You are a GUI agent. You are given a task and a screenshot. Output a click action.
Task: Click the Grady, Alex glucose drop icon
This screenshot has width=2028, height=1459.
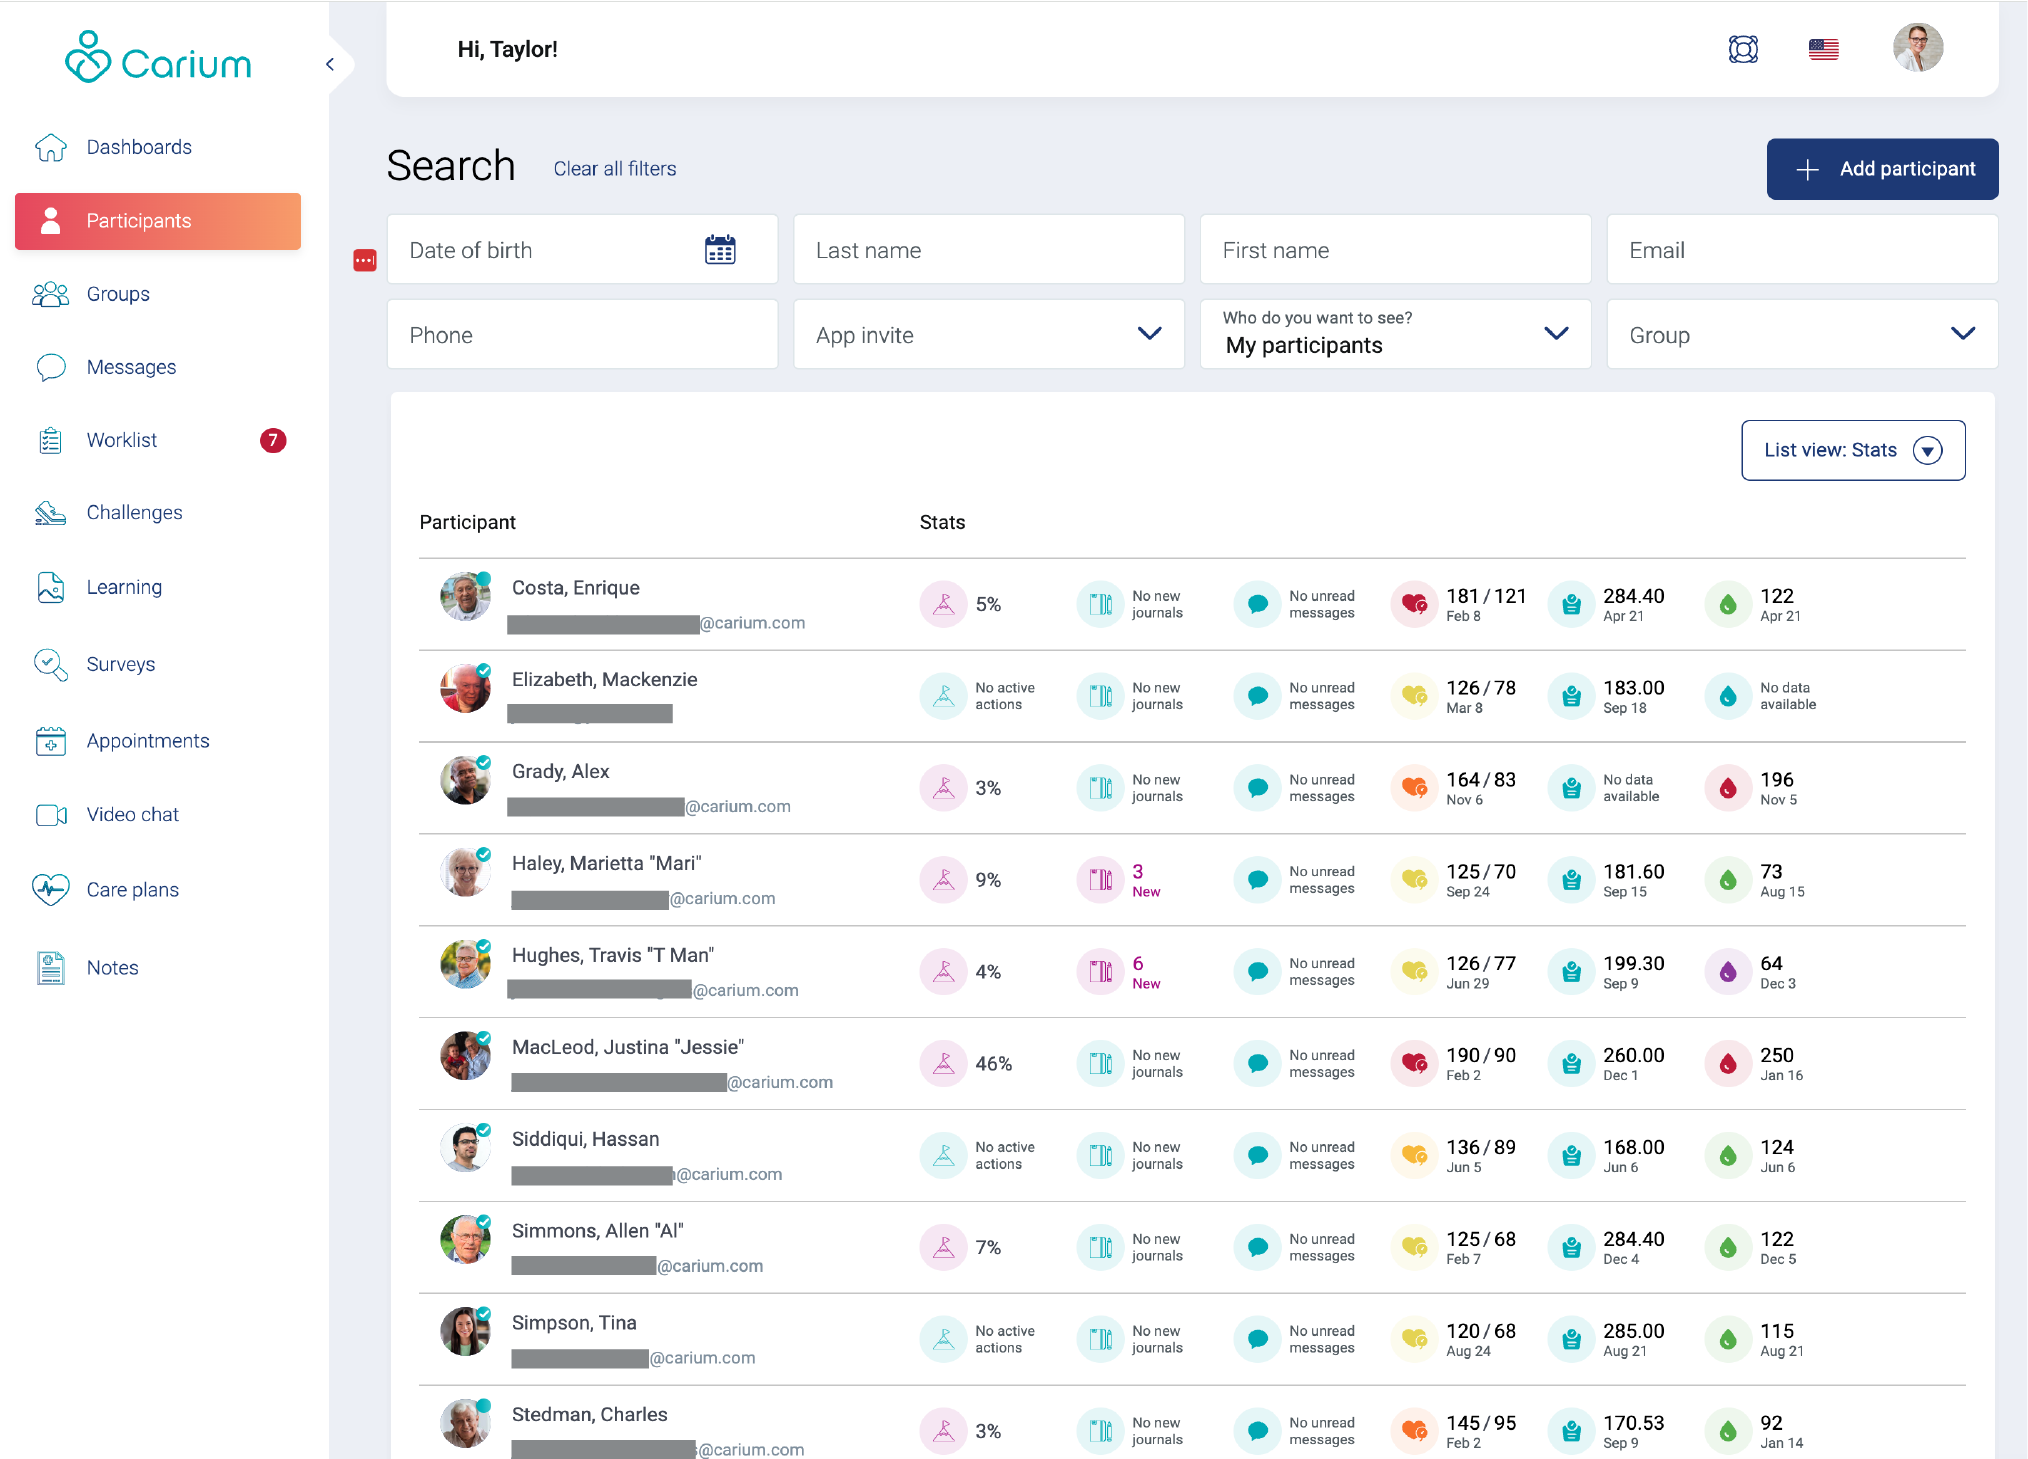tap(1728, 788)
